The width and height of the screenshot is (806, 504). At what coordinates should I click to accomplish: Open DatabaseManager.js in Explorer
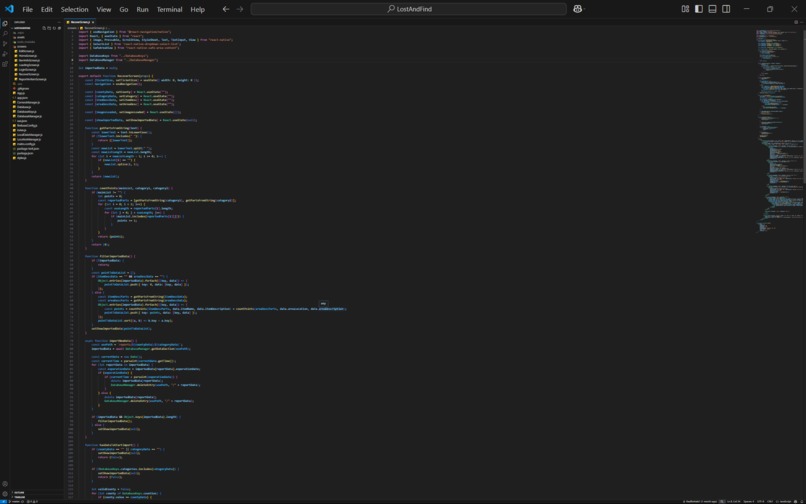click(29, 116)
